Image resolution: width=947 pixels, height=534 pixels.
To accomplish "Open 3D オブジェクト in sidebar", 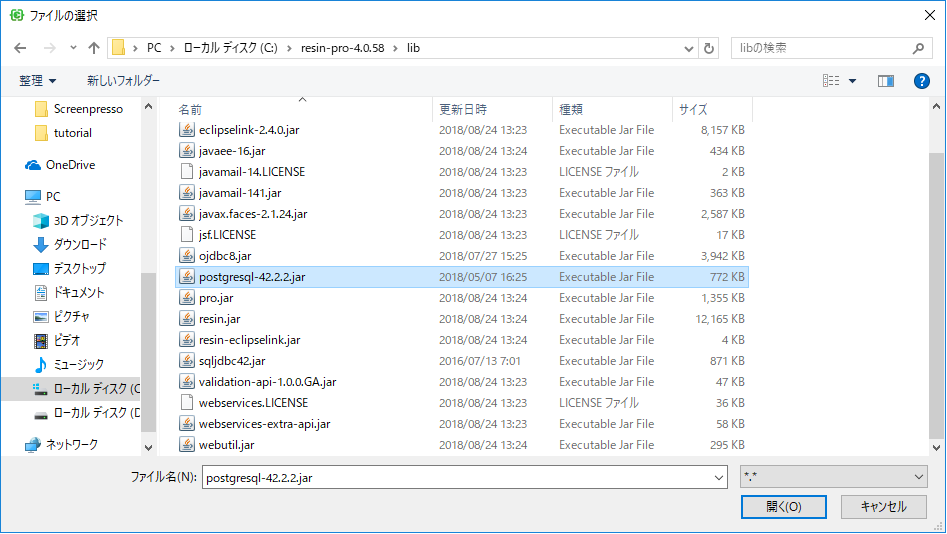I will click(x=78, y=220).
